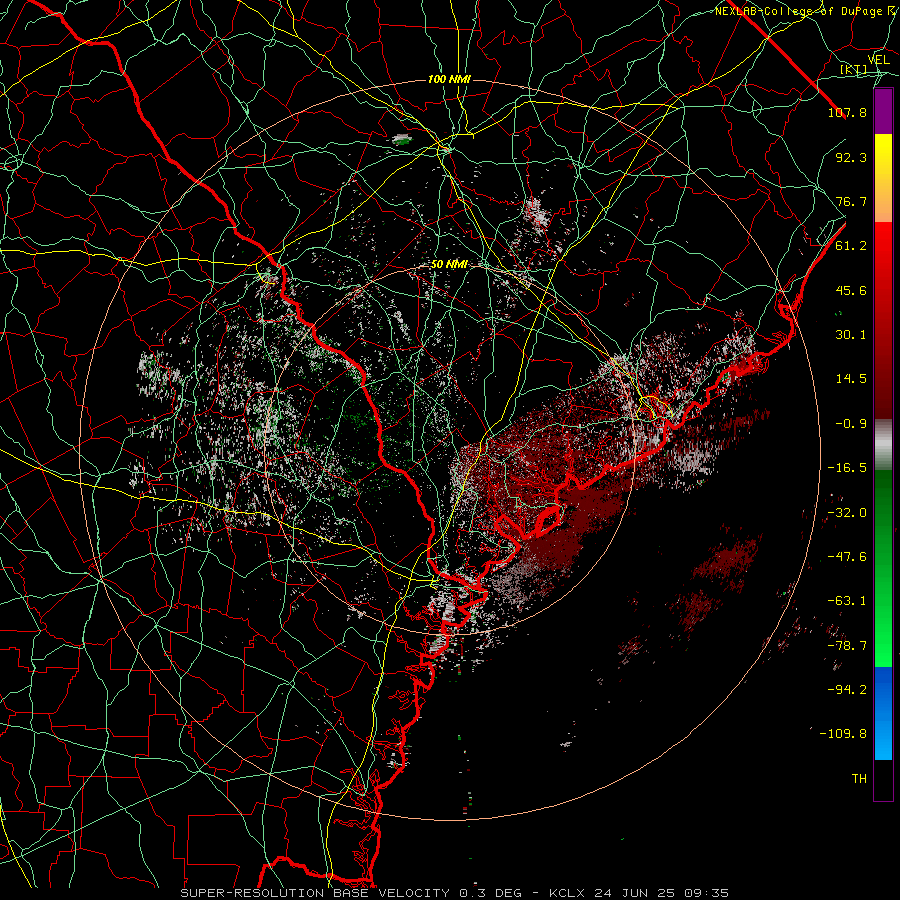Click the 'TH' label on the legend
The height and width of the screenshot is (900, 900).
[859, 779]
